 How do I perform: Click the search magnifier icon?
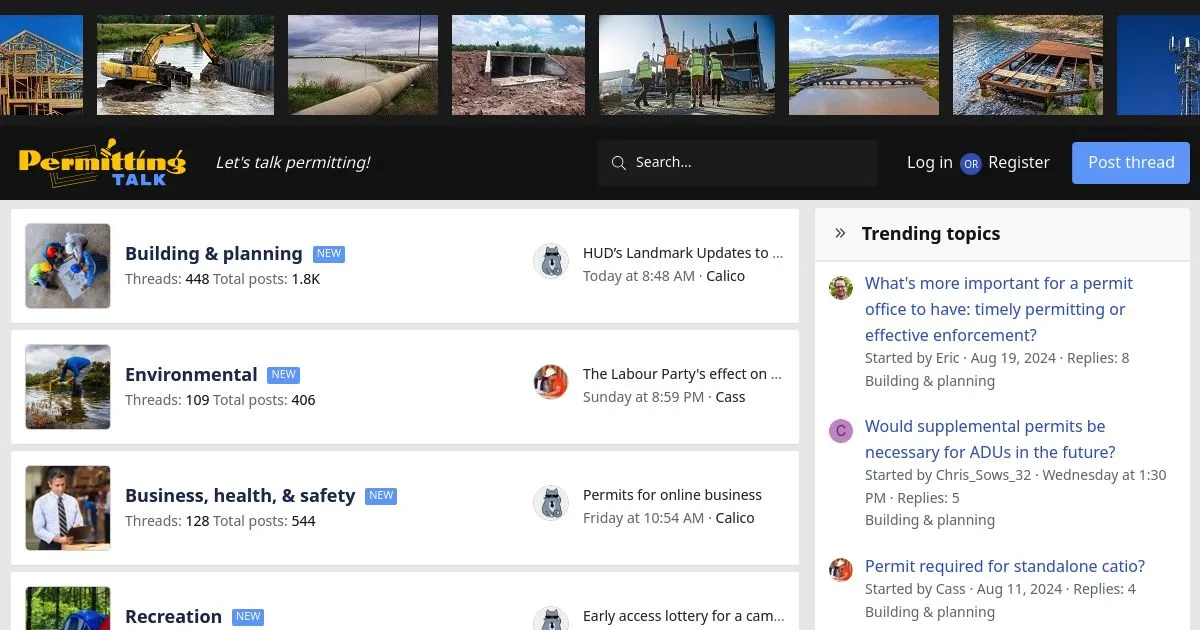tap(619, 162)
